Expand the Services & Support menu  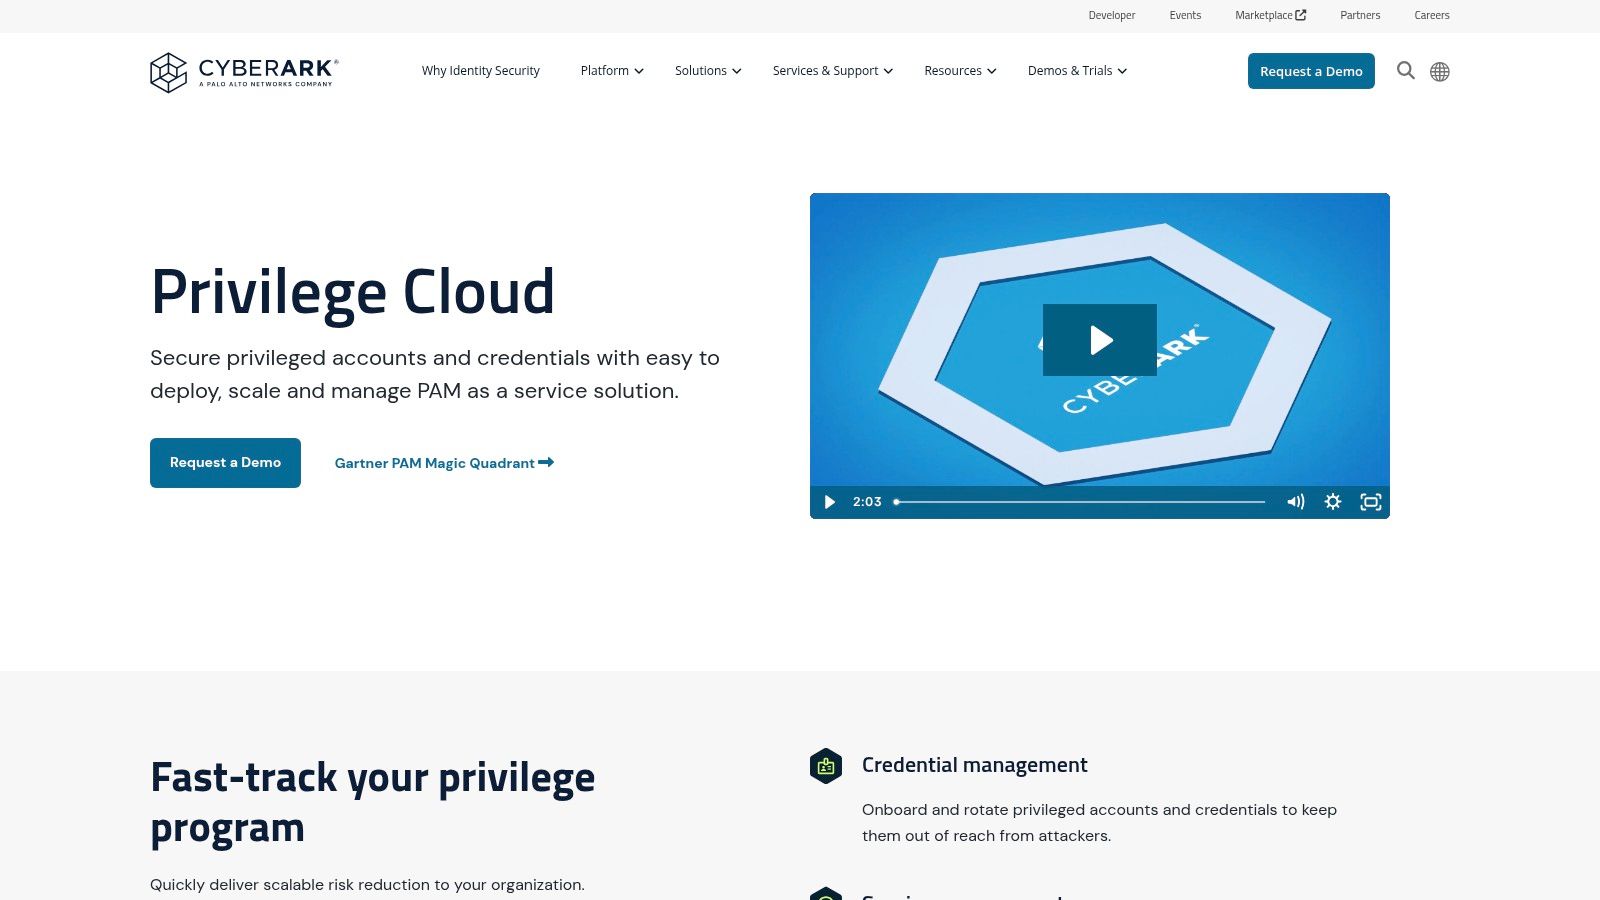pos(833,71)
